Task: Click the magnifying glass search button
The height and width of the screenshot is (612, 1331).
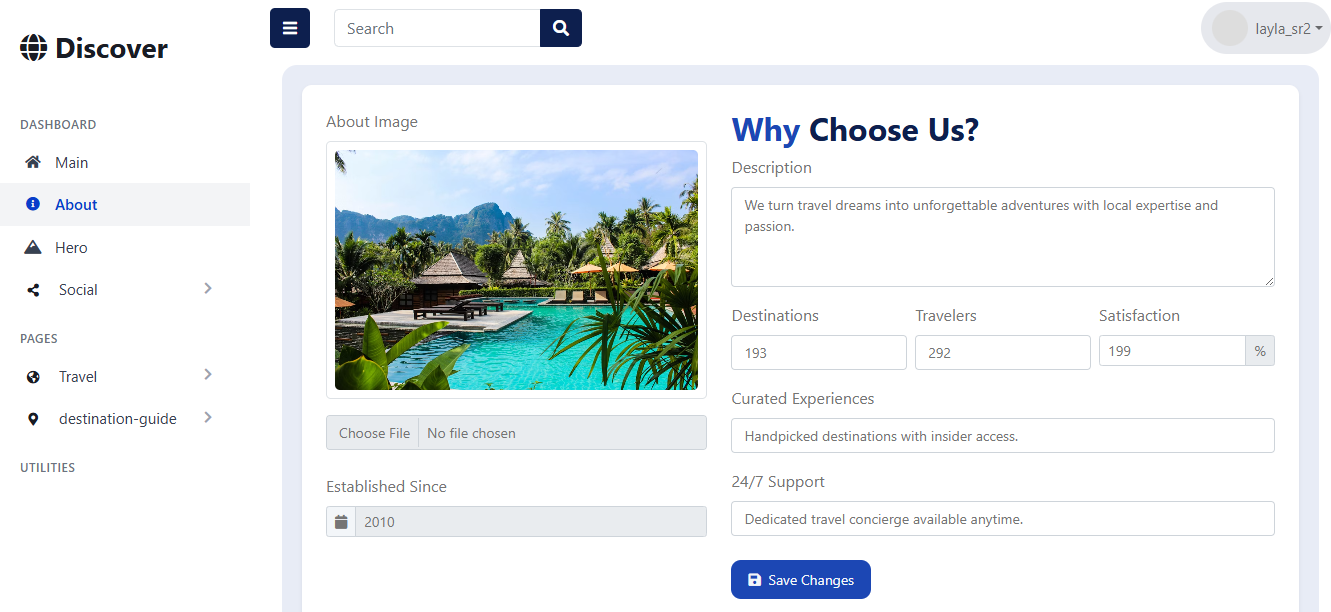Action: (561, 28)
